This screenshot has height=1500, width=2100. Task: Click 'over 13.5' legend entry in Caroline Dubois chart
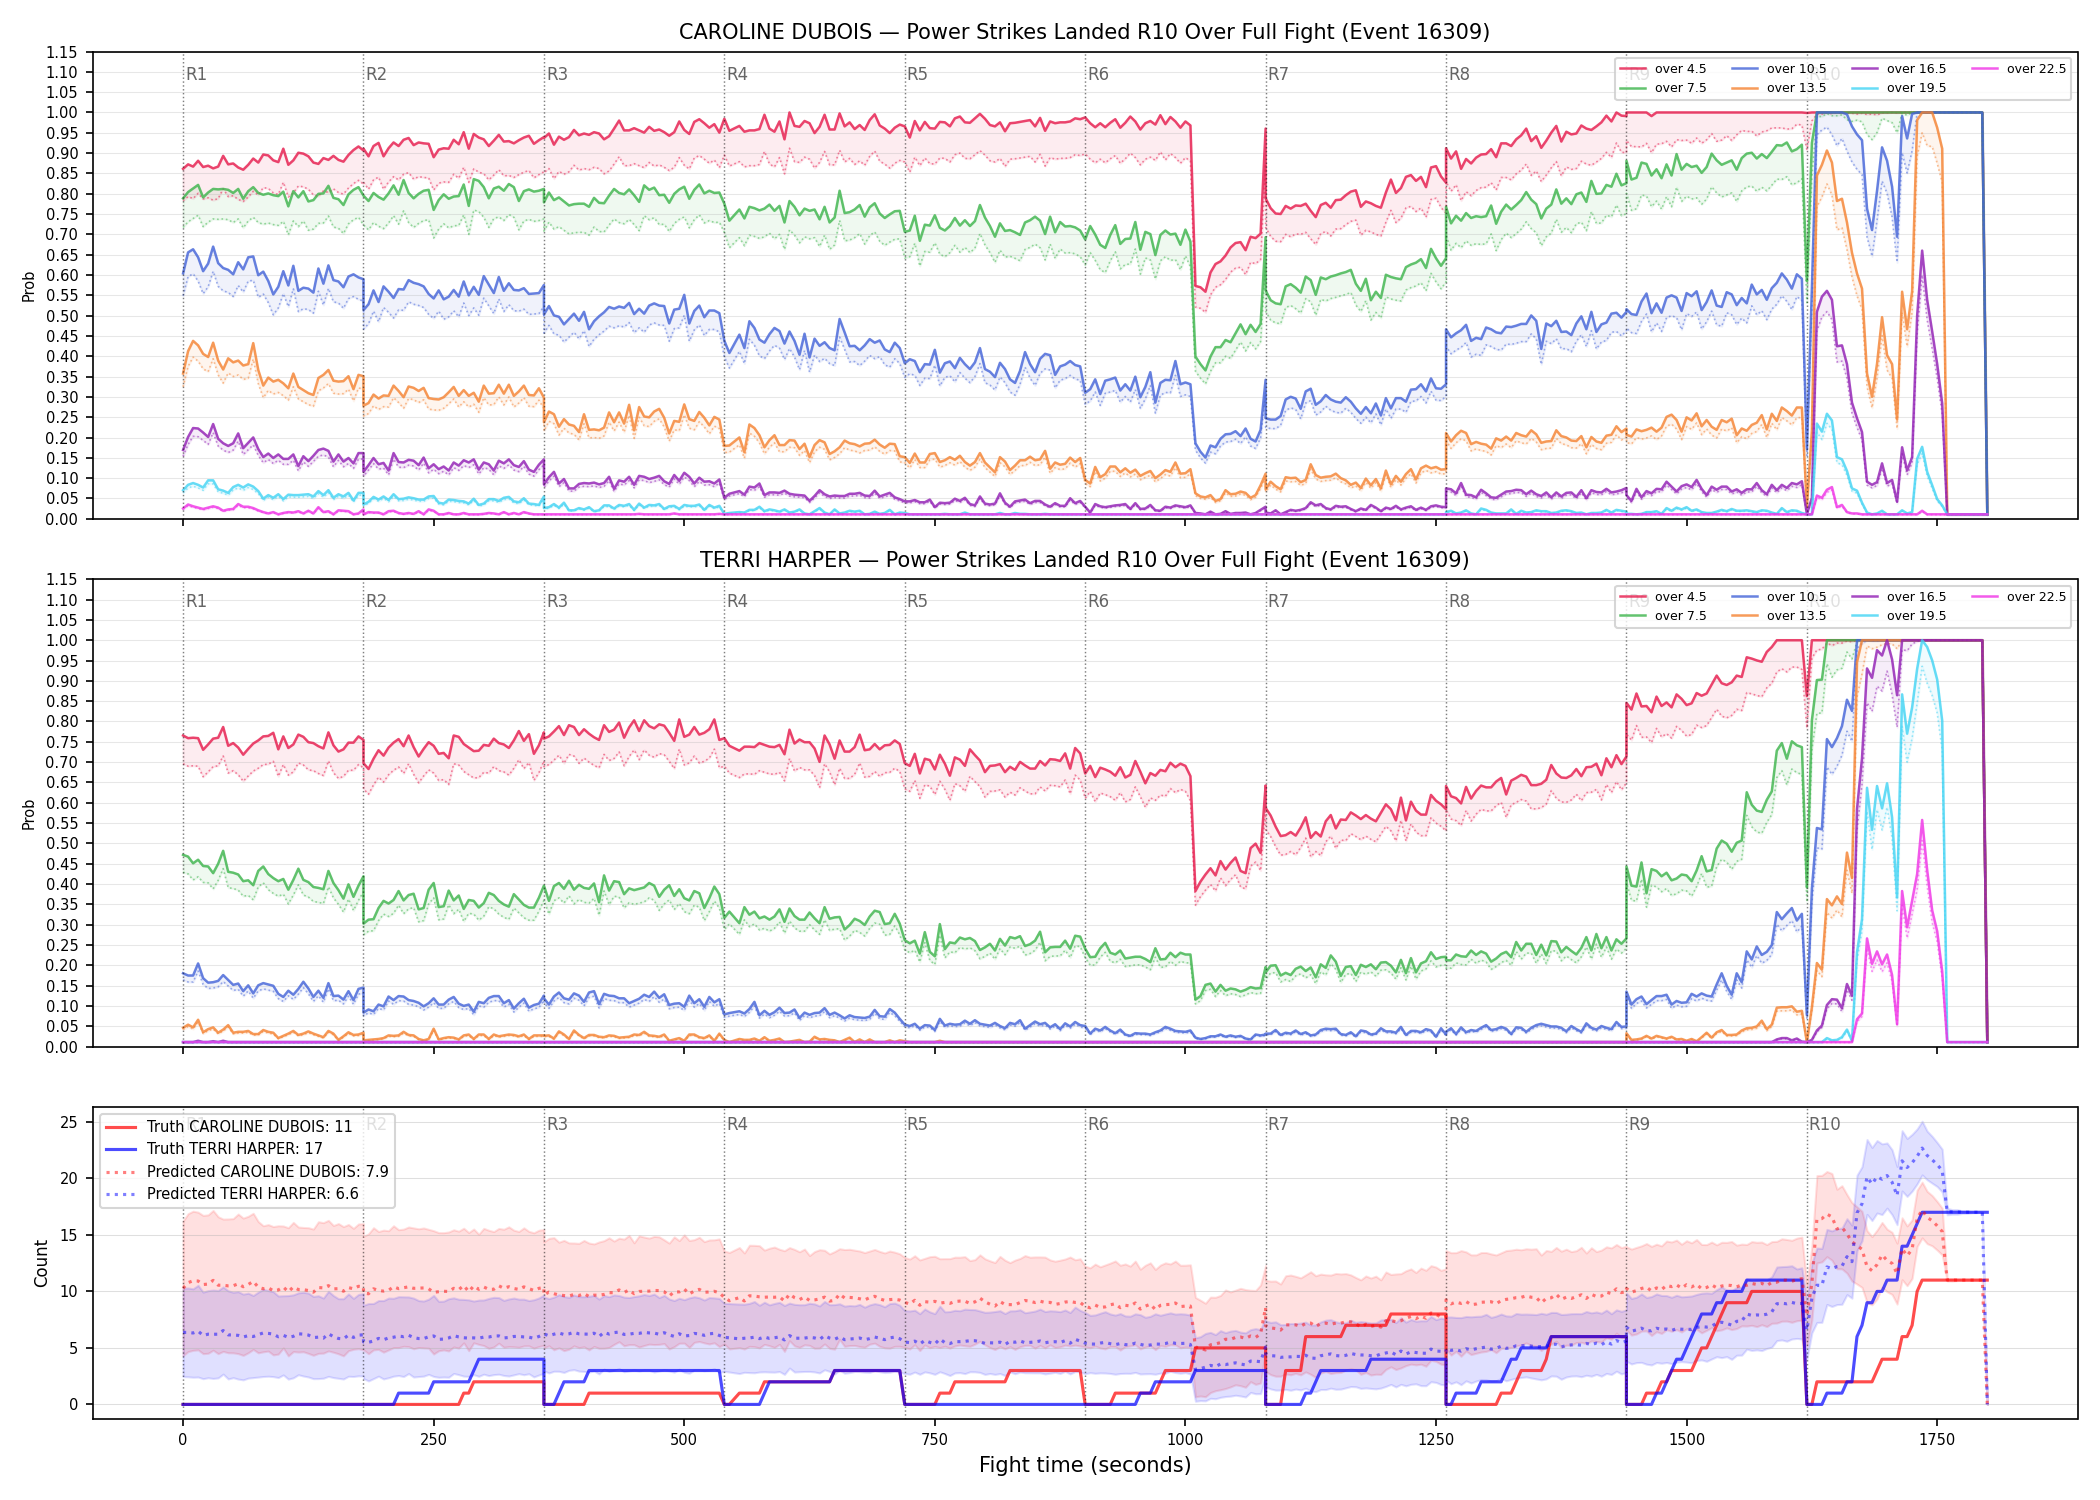point(1779,88)
